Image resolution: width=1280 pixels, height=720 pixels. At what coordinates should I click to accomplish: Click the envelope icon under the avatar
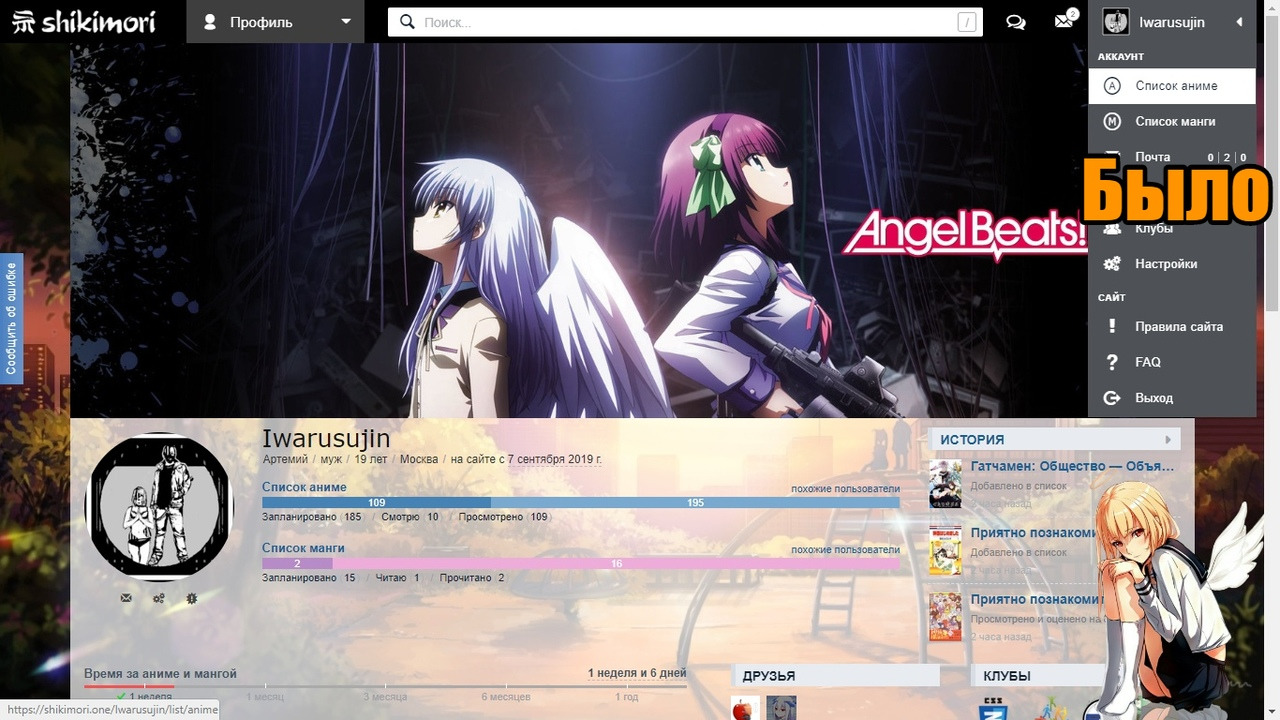pyautogui.click(x=126, y=598)
